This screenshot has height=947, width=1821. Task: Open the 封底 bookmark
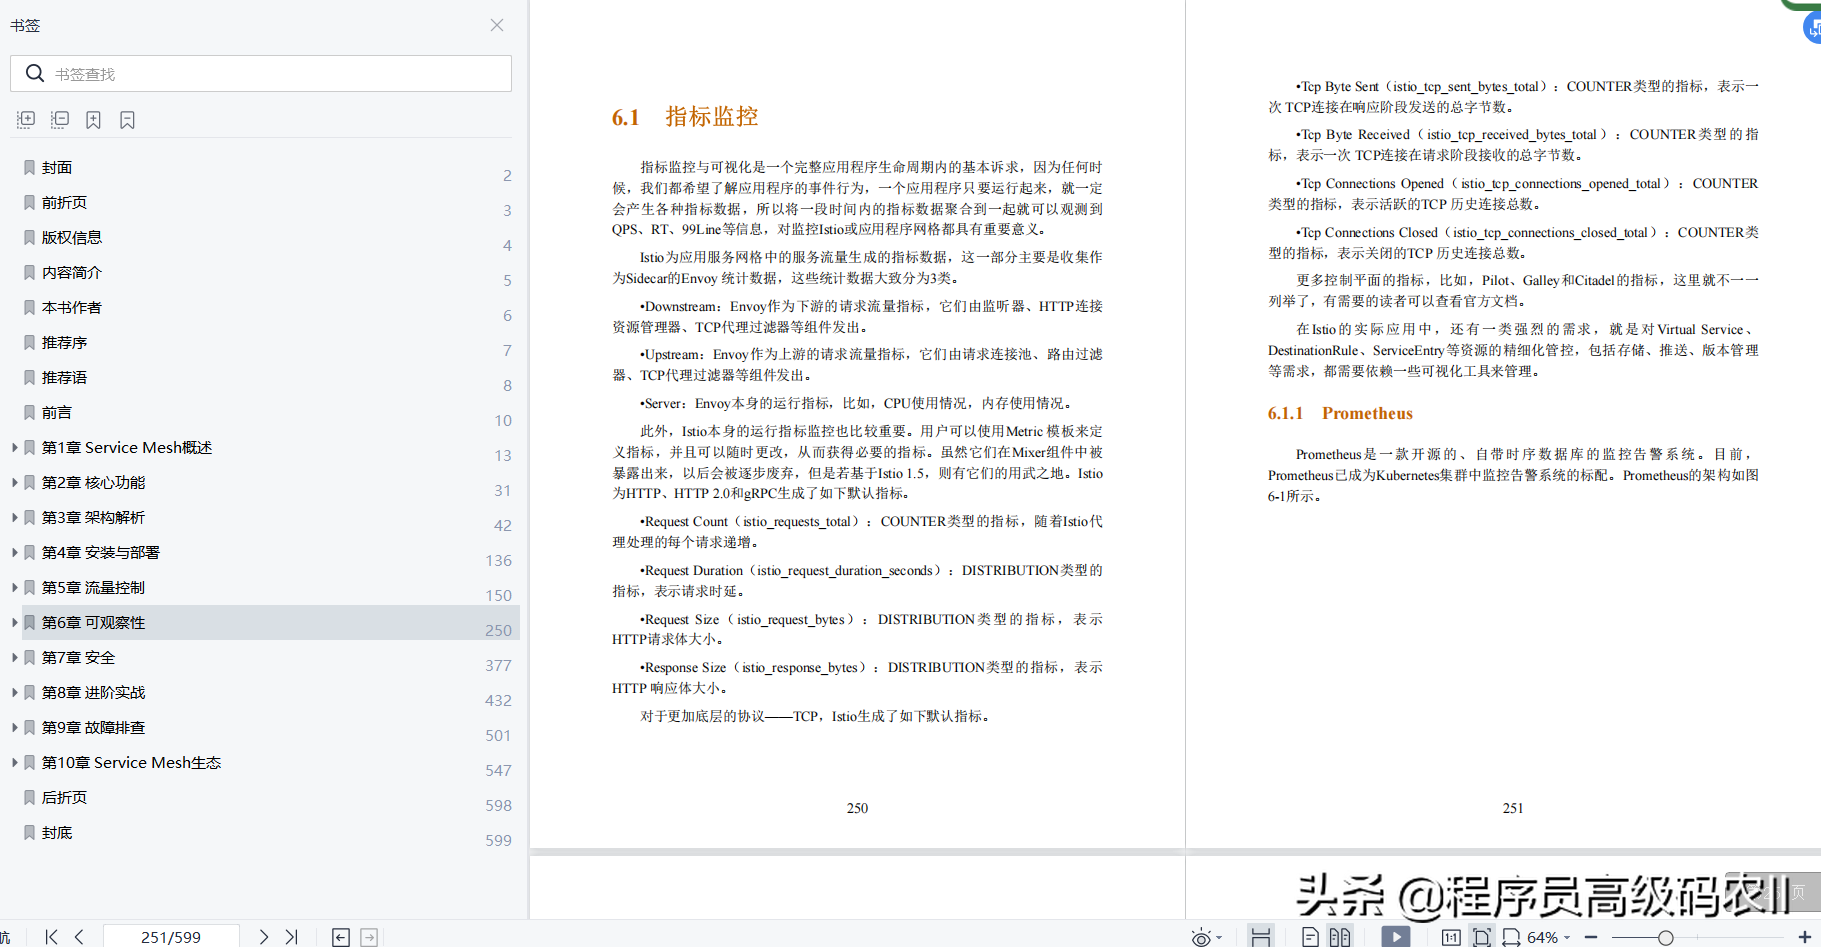(57, 832)
